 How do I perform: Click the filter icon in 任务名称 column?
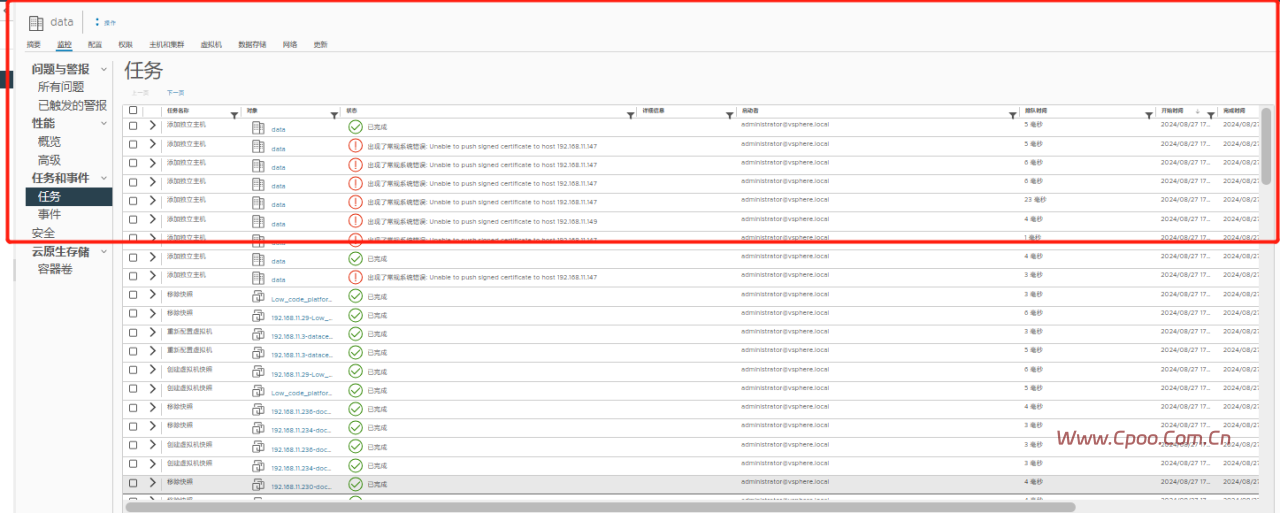(234, 115)
